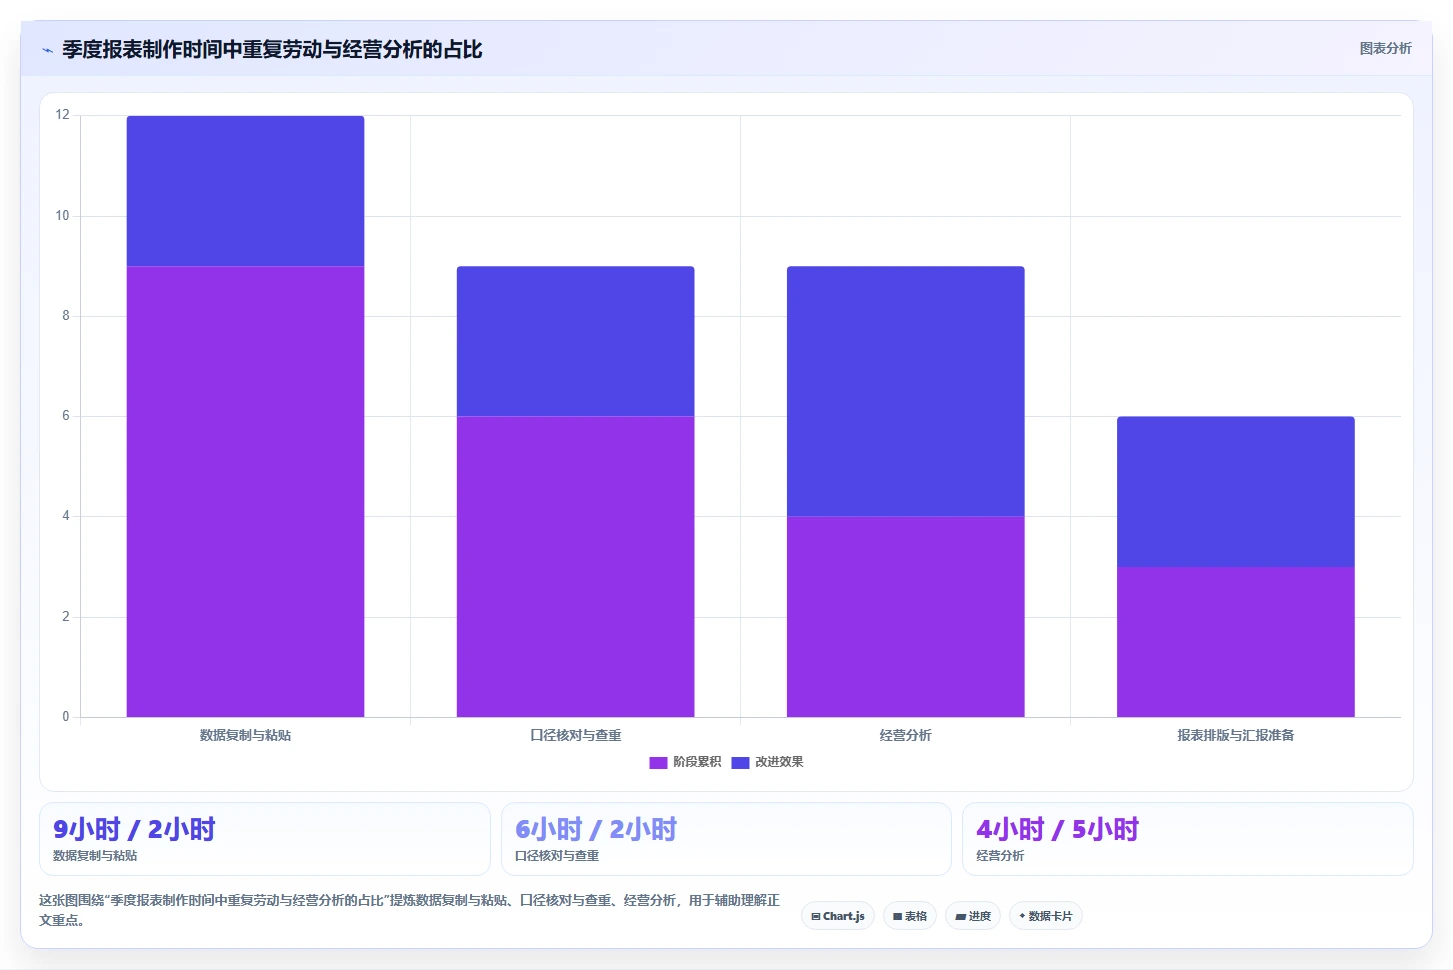
Task: Click the y-axis value 6
Action: 66,416
